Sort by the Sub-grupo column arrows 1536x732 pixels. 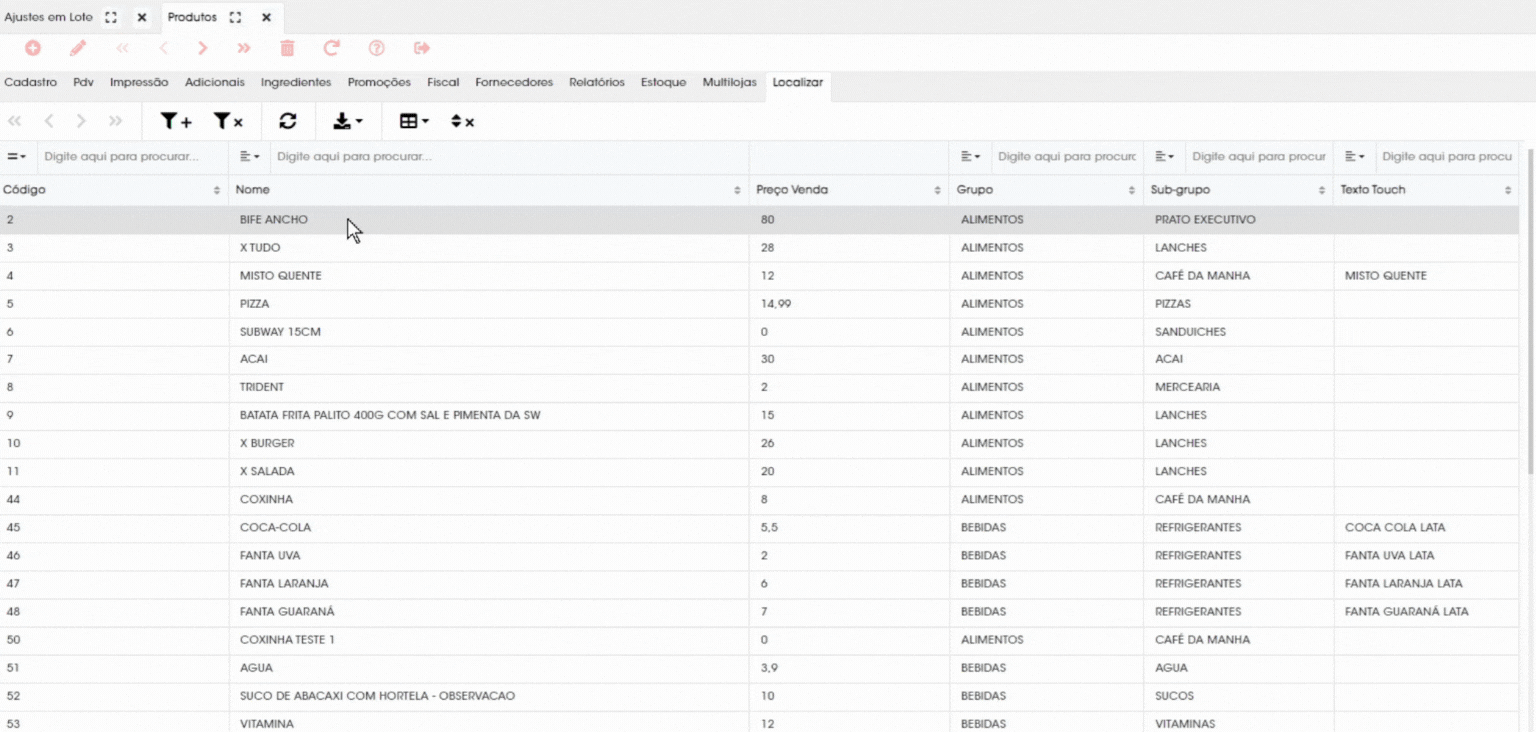click(1322, 190)
